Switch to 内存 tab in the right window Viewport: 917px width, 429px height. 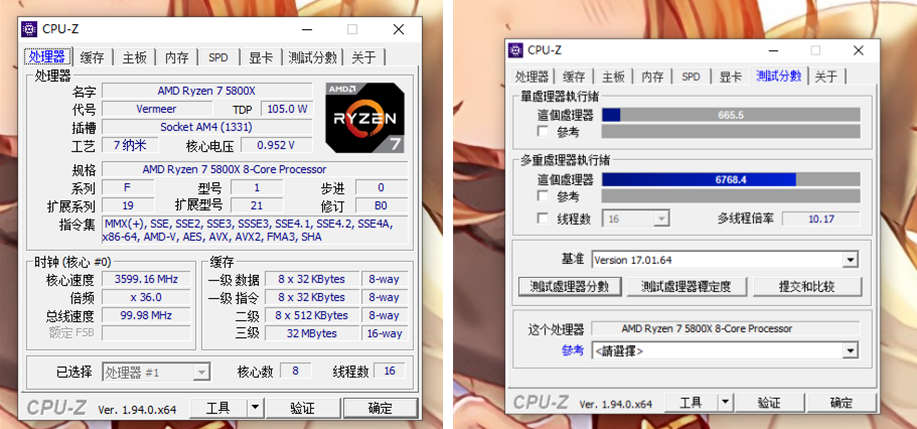(652, 77)
